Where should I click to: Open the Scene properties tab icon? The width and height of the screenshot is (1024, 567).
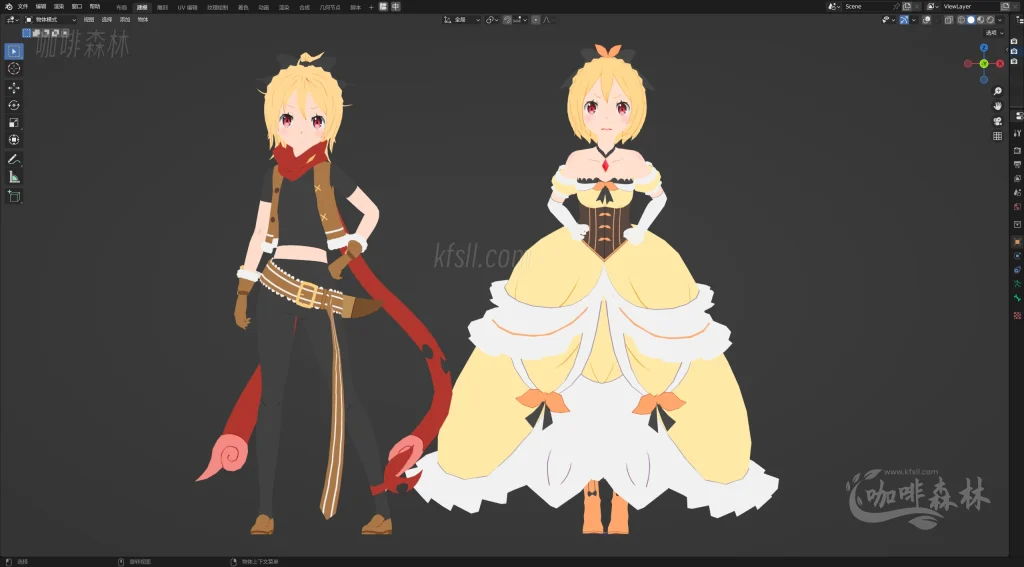tap(1017, 193)
